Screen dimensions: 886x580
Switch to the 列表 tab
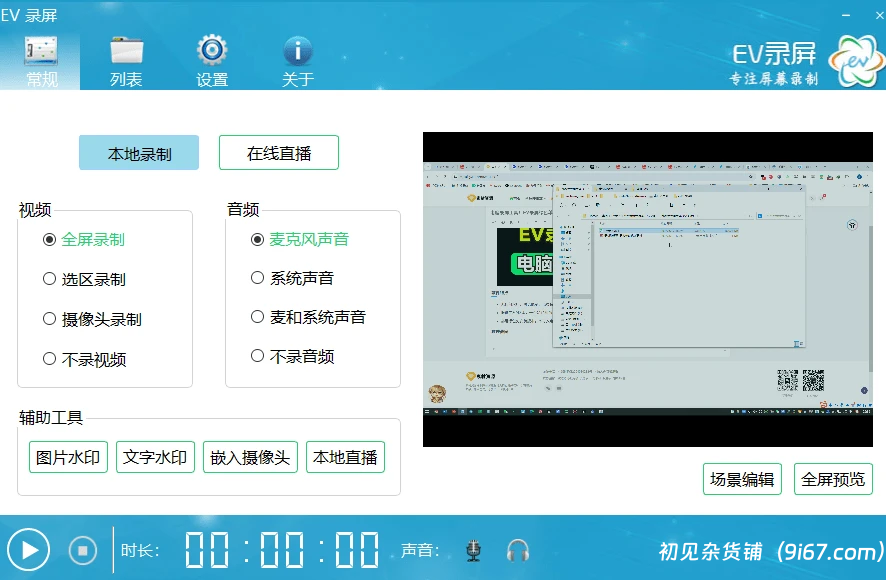[126, 61]
